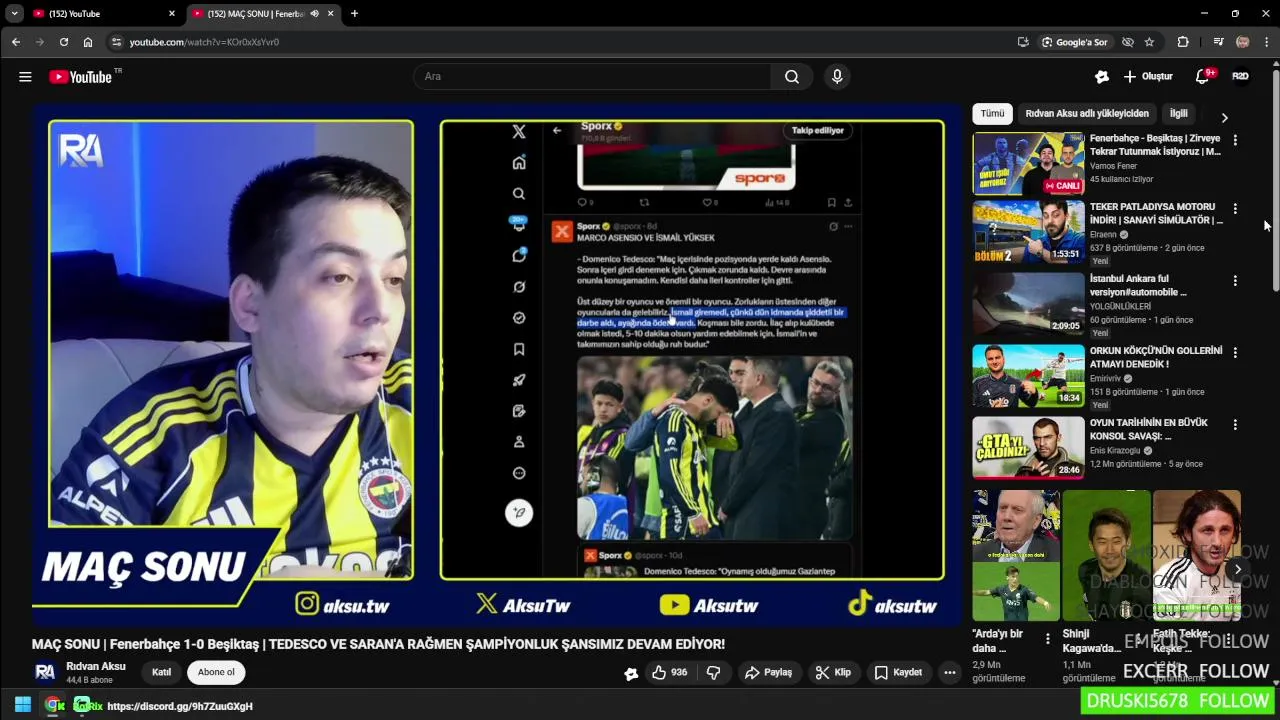Start voice search with the microphone
The height and width of the screenshot is (720, 1280).
point(837,77)
